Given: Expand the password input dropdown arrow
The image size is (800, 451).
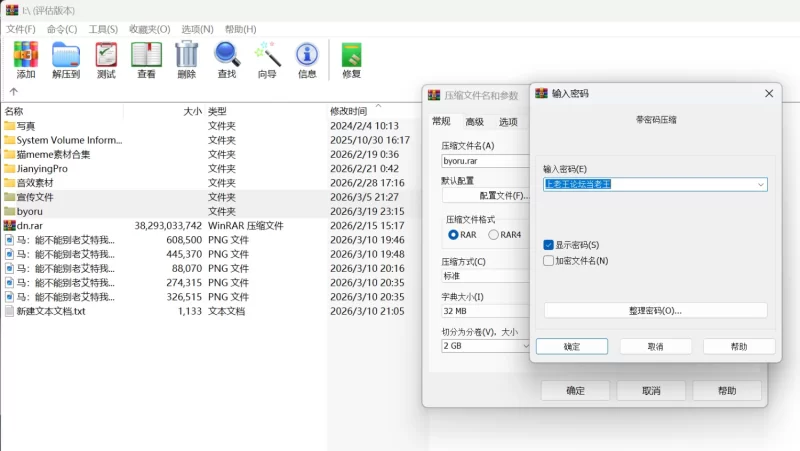Looking at the screenshot, I should click(761, 184).
